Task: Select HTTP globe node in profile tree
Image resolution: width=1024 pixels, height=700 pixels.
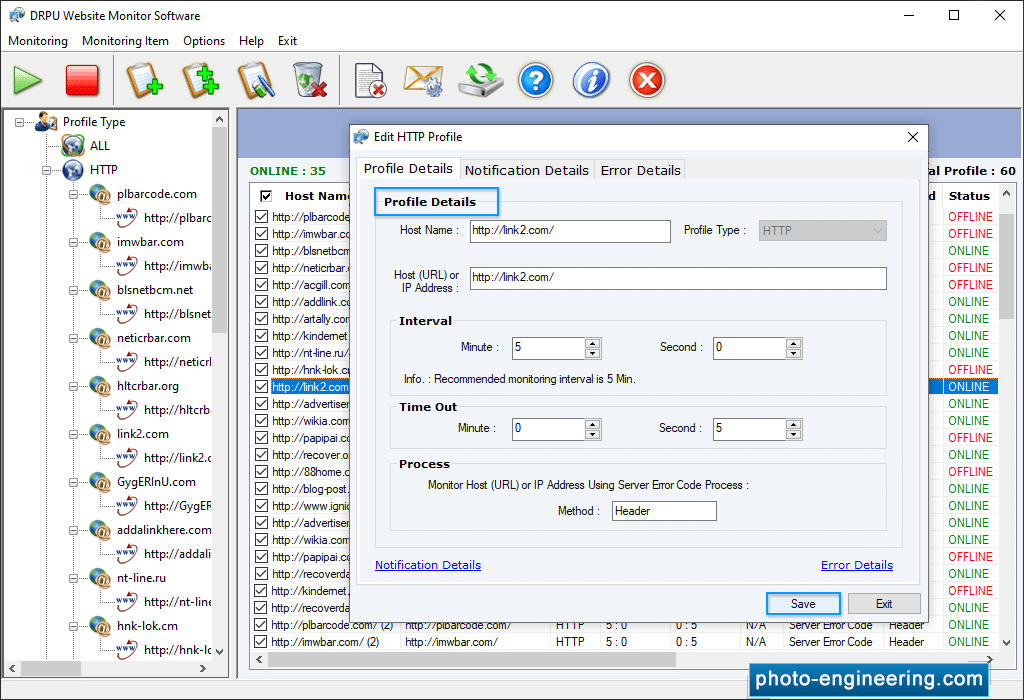Action: (73, 170)
